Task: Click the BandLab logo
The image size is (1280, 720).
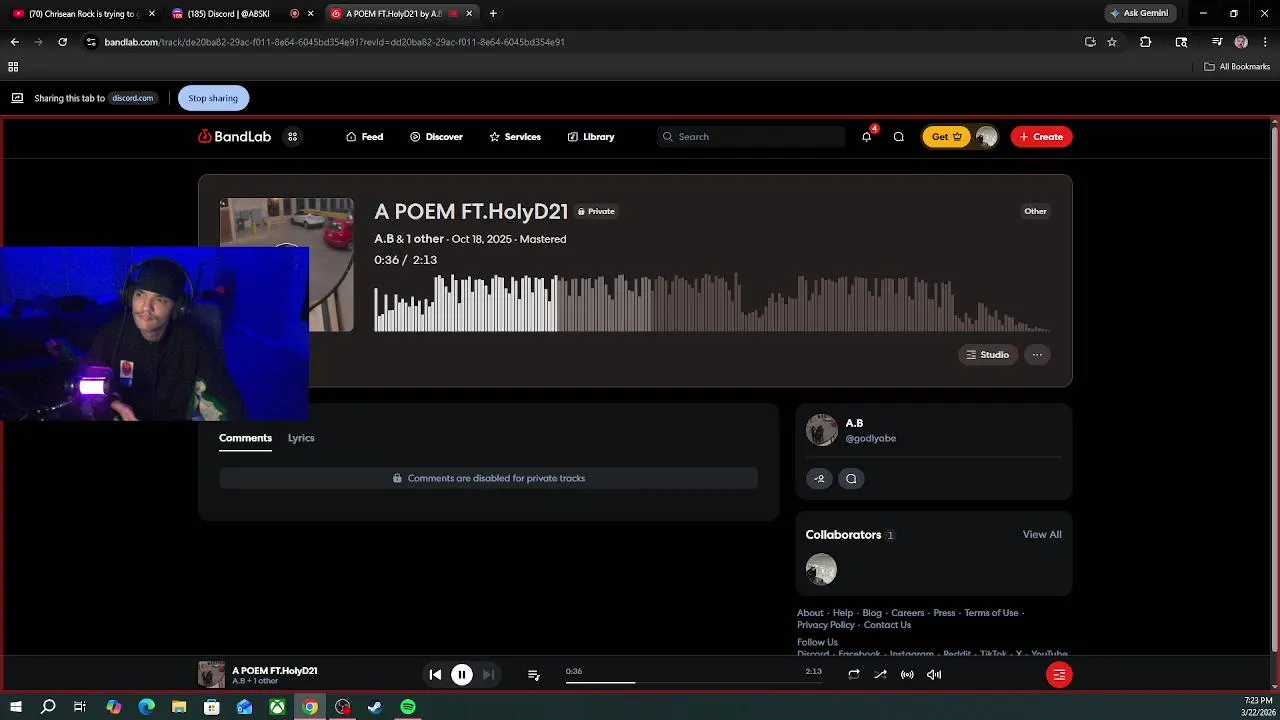Action: pyautogui.click(x=235, y=137)
